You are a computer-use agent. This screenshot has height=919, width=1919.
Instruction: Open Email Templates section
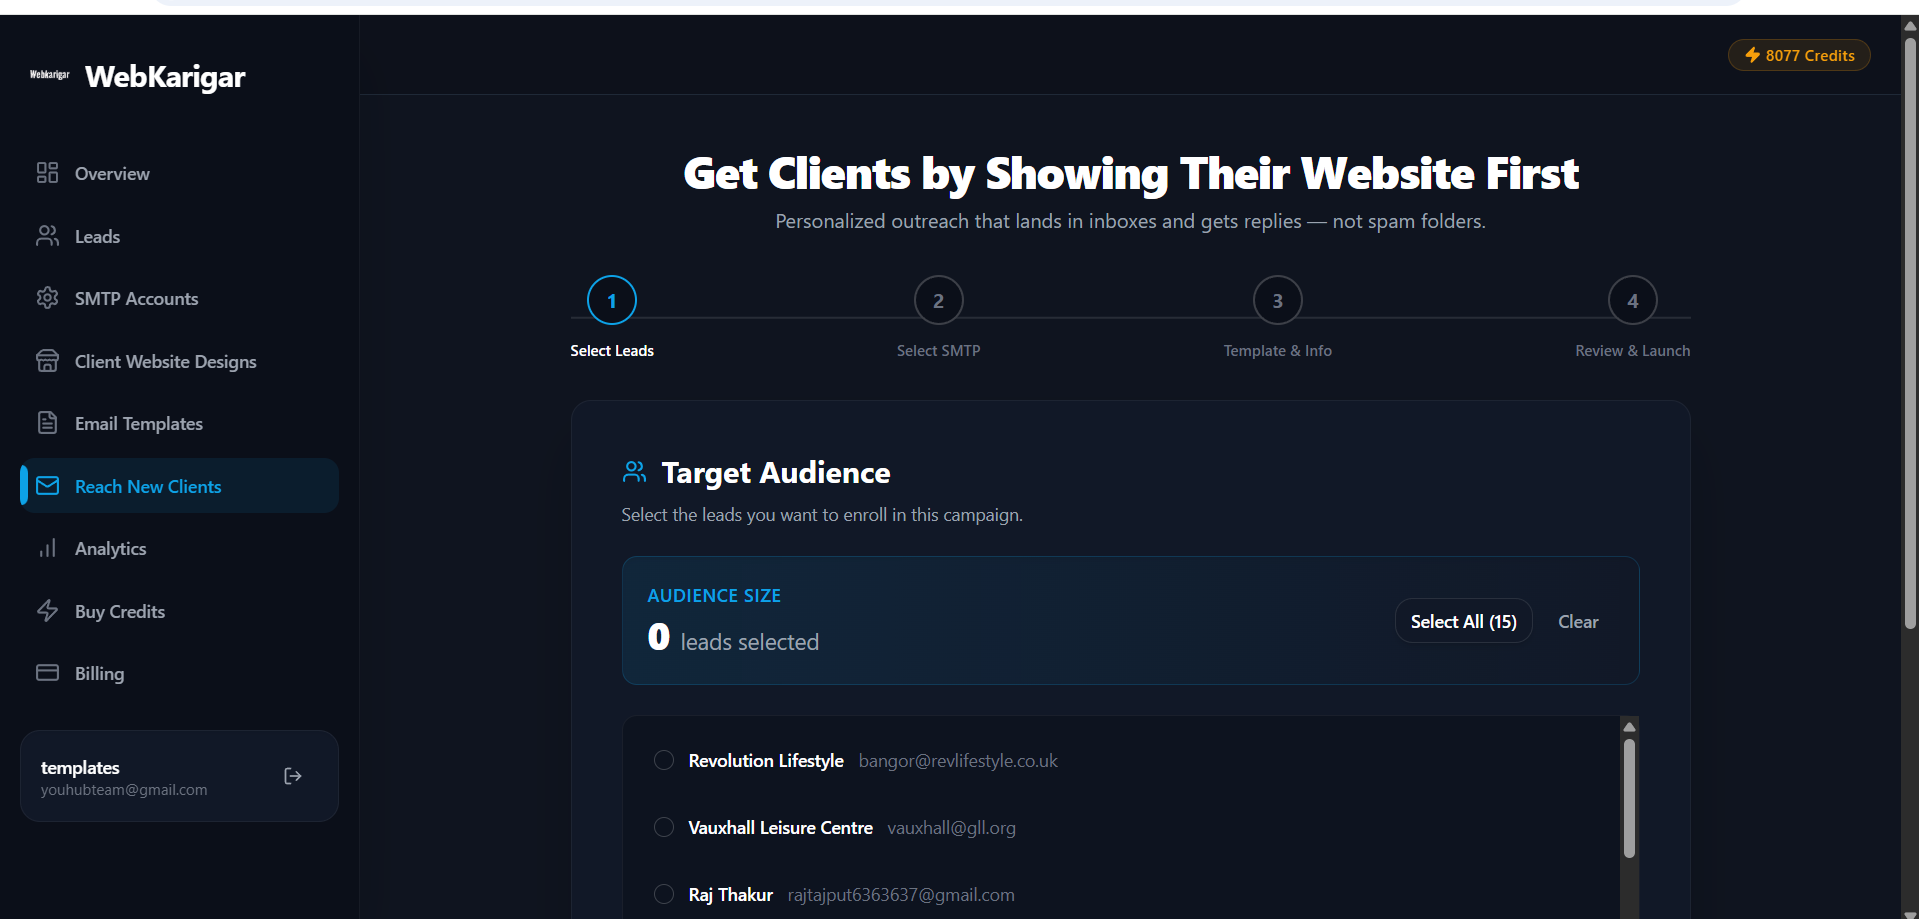[x=179, y=423]
